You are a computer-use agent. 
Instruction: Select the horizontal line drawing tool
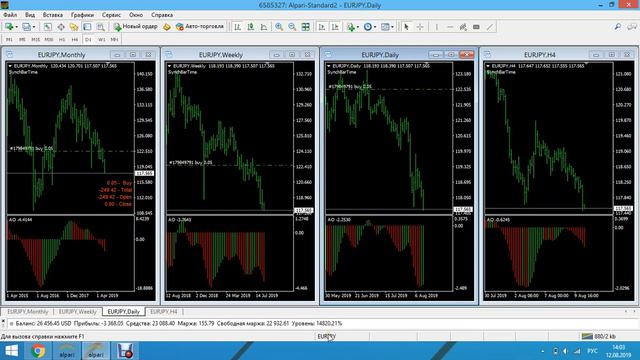[x=450, y=27]
